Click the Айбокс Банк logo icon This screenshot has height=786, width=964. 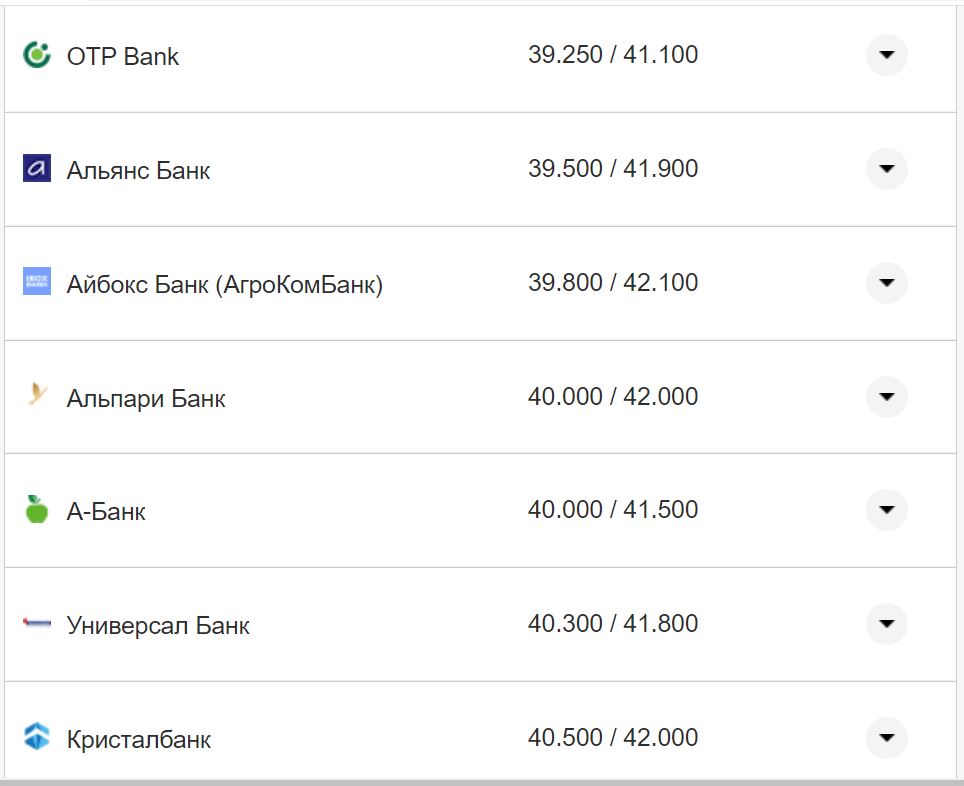(37, 282)
